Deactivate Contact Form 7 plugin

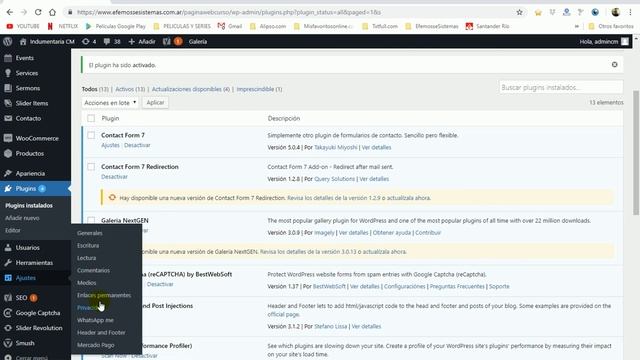point(137,145)
